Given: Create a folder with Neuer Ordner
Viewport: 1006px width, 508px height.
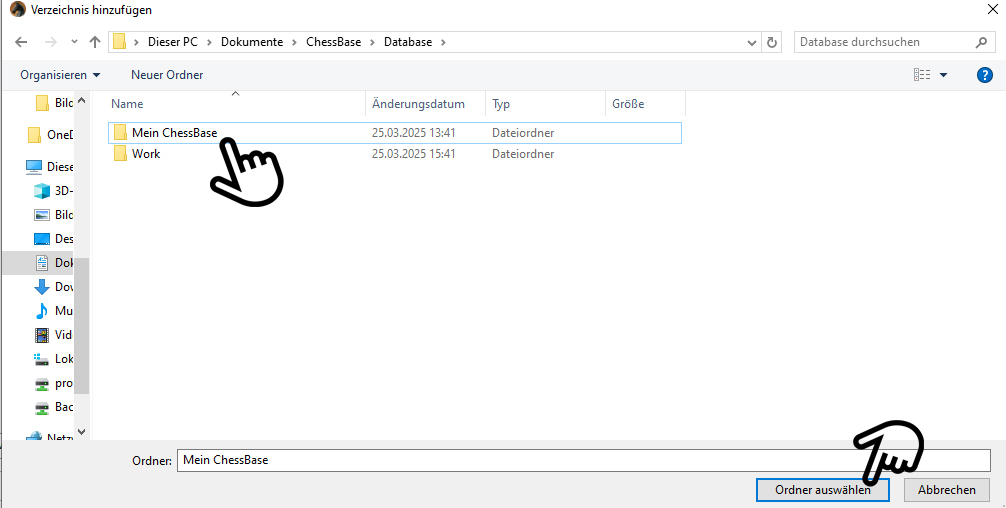Looking at the screenshot, I should coord(167,75).
